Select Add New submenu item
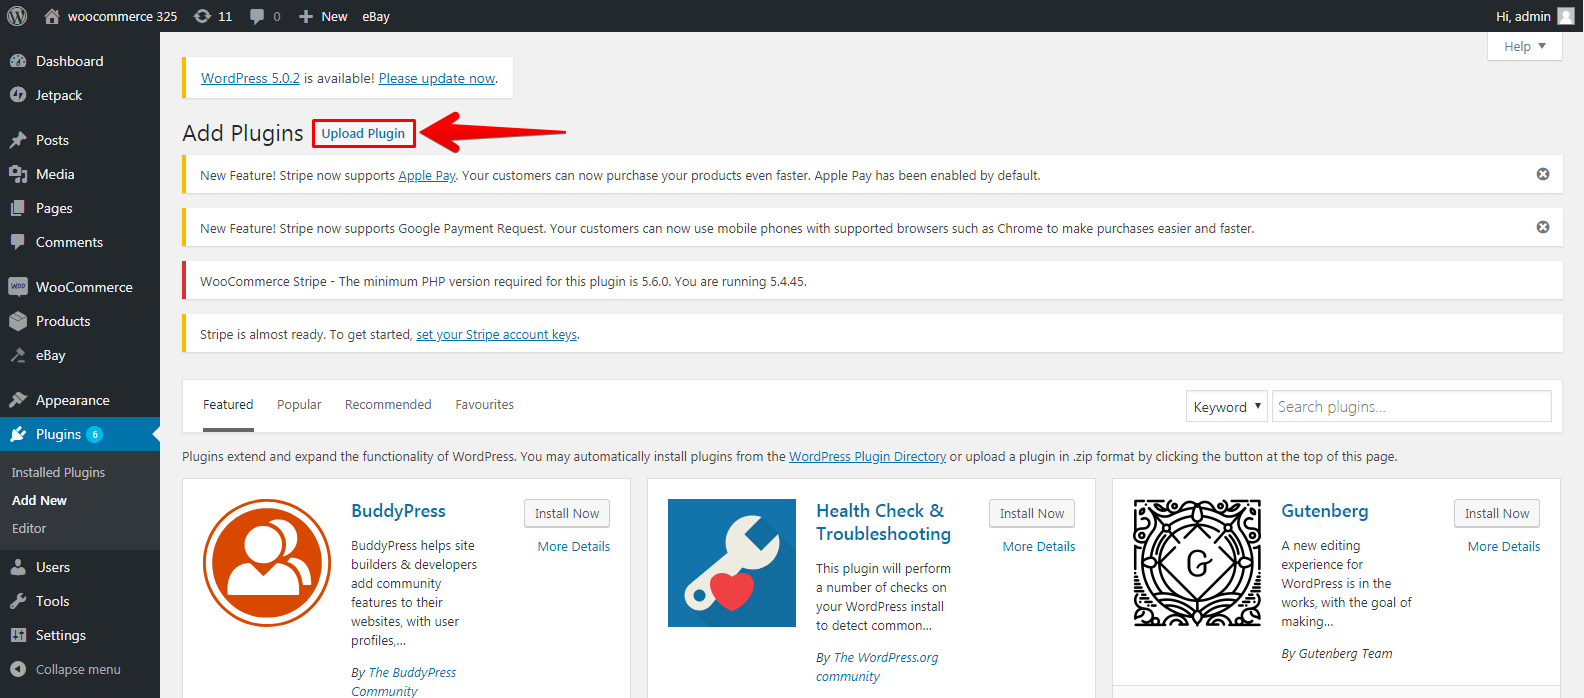Screen dimensions: 1584x698 click(40, 500)
